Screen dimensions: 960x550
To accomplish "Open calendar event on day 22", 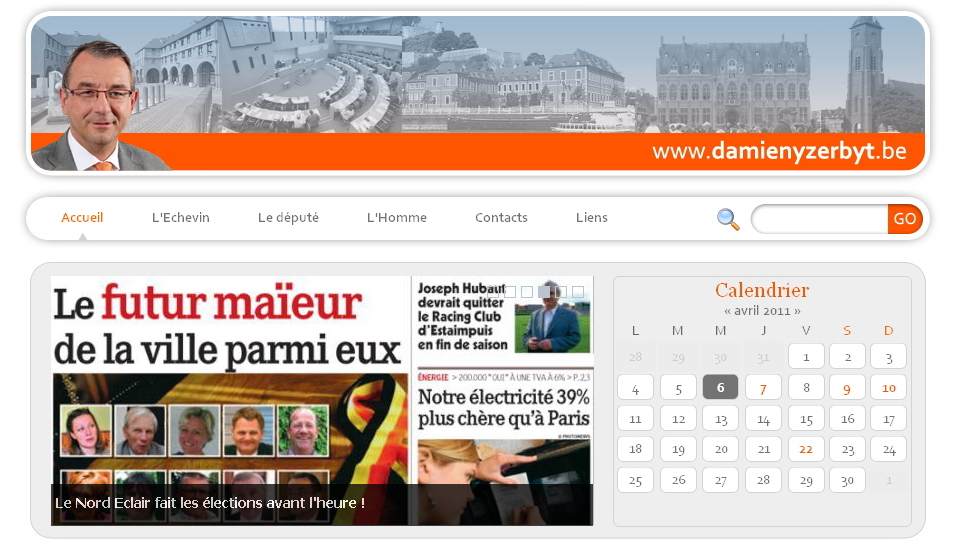I will (805, 449).
